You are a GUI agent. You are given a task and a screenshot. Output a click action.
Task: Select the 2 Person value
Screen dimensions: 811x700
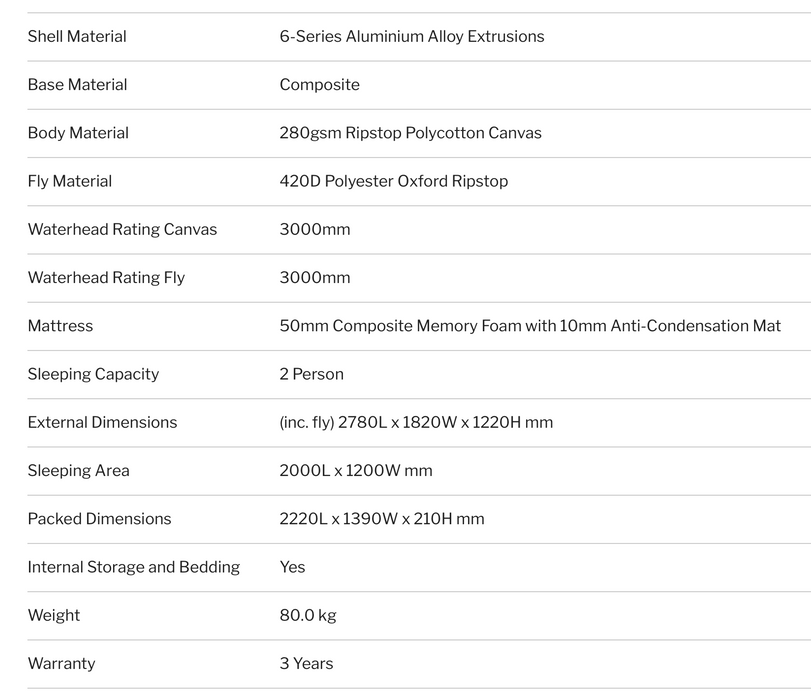click(311, 374)
